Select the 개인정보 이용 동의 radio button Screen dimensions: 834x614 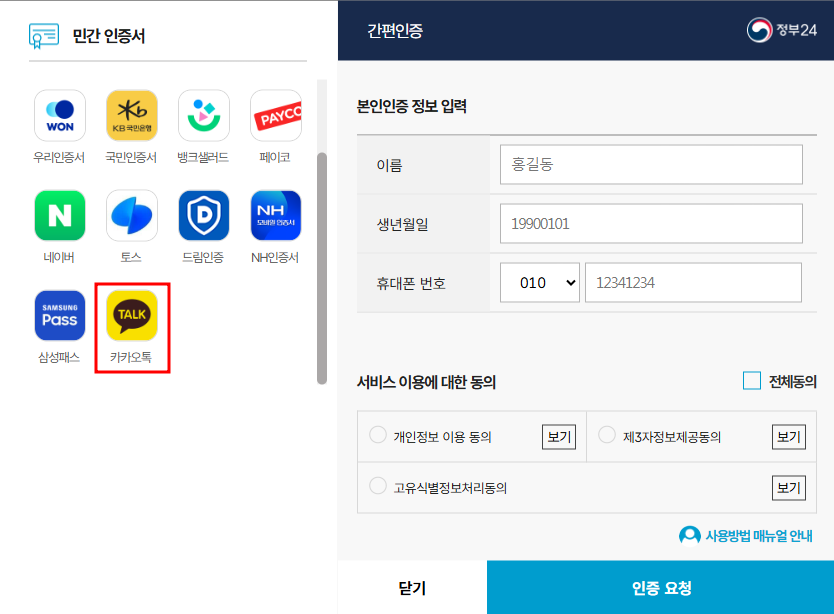pos(378,435)
